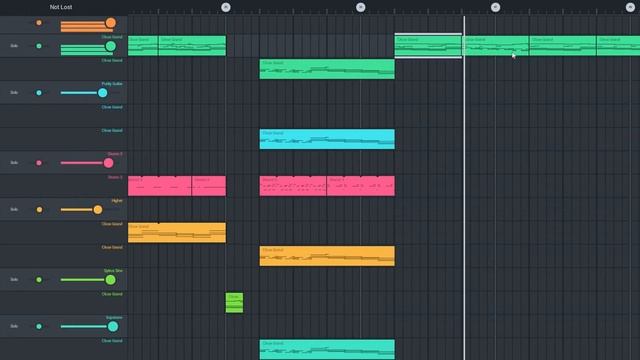The width and height of the screenshot is (640, 360).
Task: Select the first orange clip at track start
Action: point(177,233)
